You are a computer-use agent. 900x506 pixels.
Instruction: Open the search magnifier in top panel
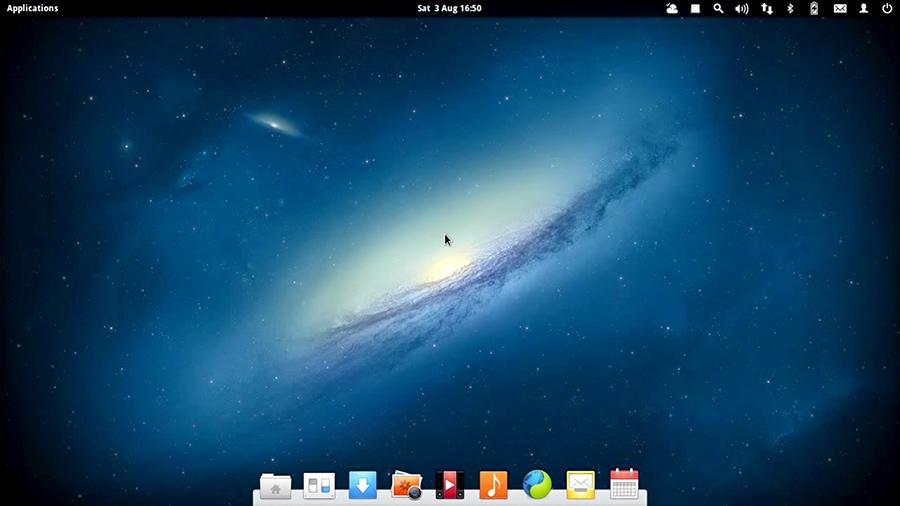tap(718, 8)
